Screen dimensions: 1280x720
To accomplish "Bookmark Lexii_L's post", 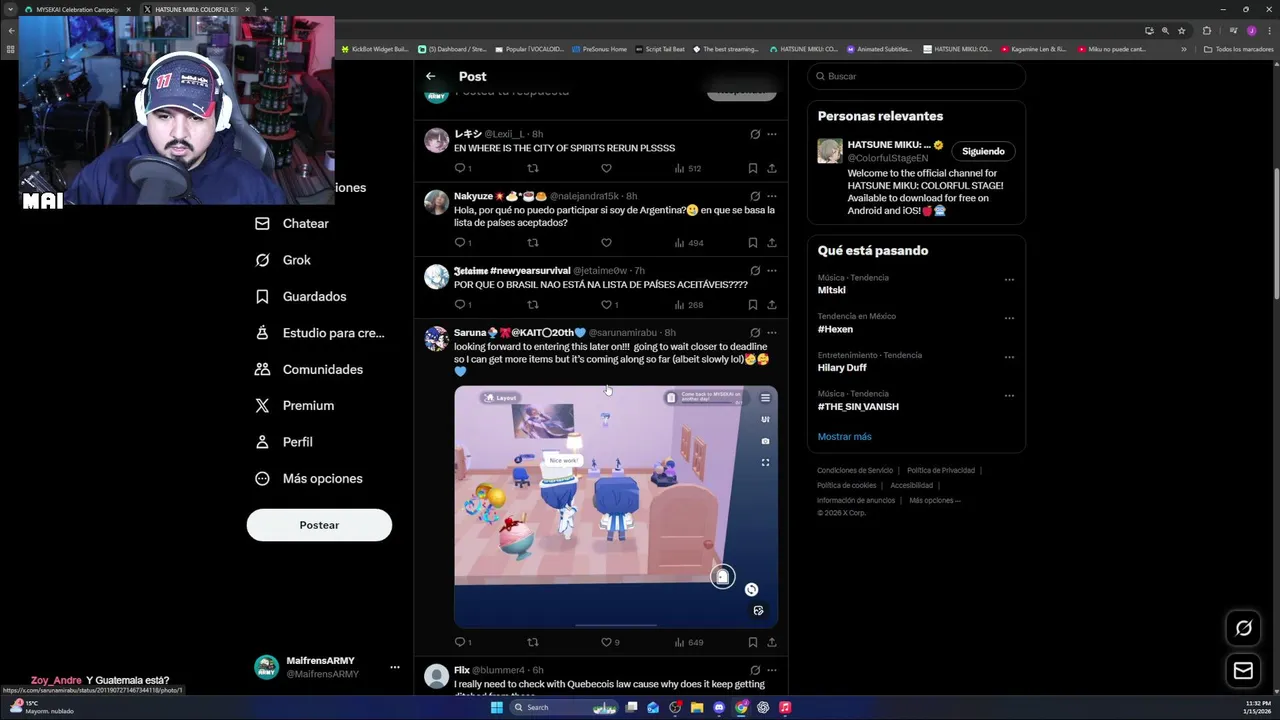I will (x=752, y=168).
